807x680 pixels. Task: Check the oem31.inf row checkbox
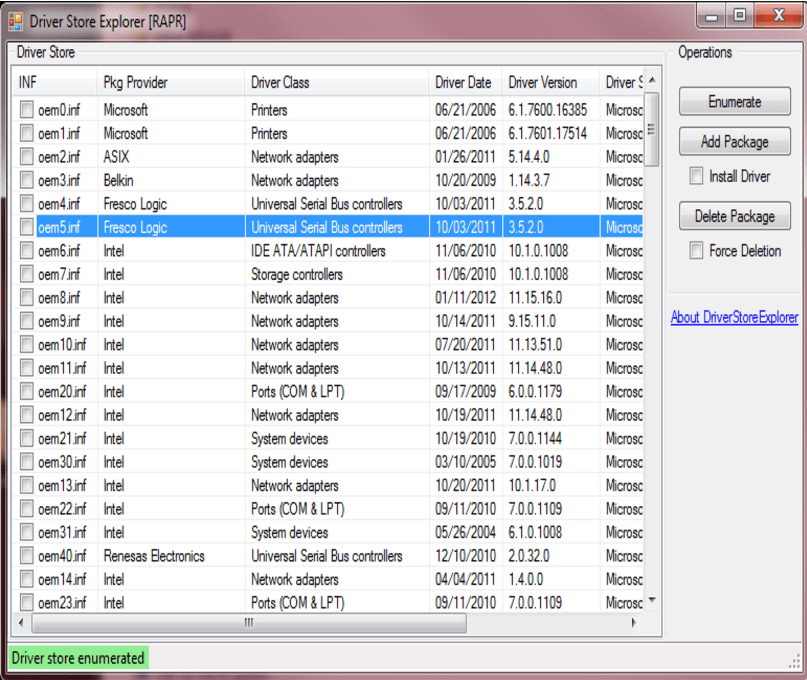coord(26,532)
